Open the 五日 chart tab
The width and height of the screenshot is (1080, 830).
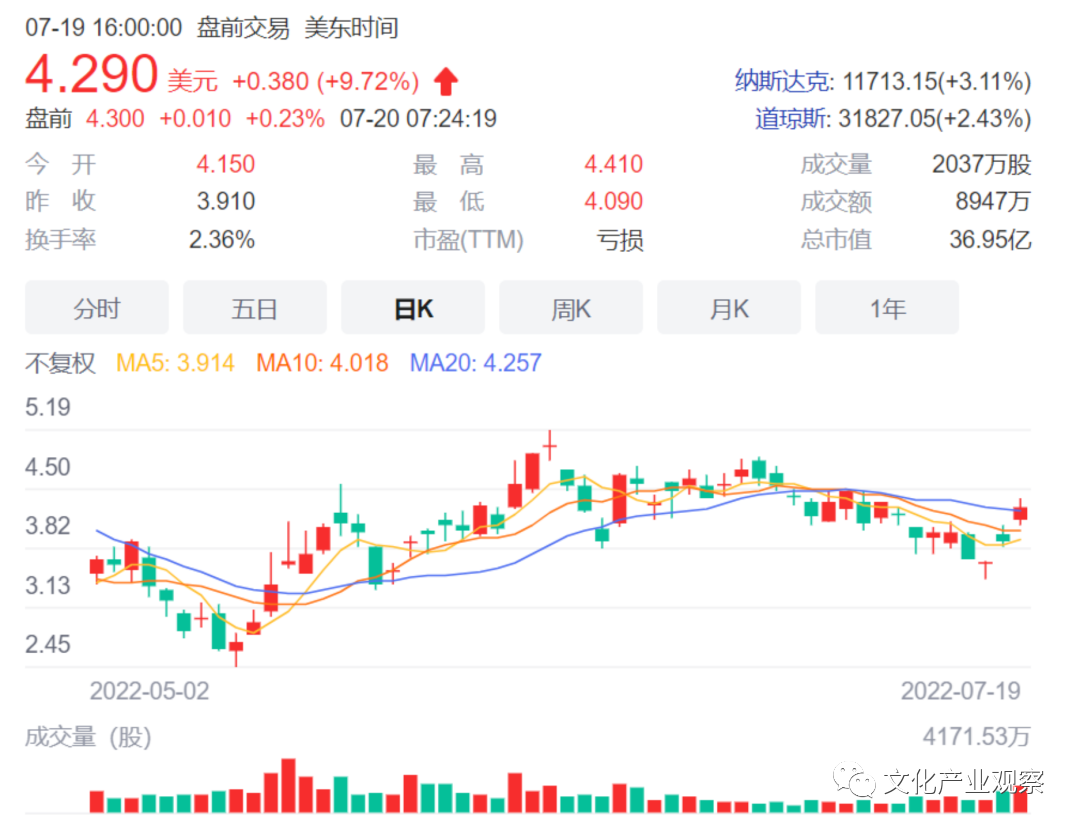(x=254, y=309)
